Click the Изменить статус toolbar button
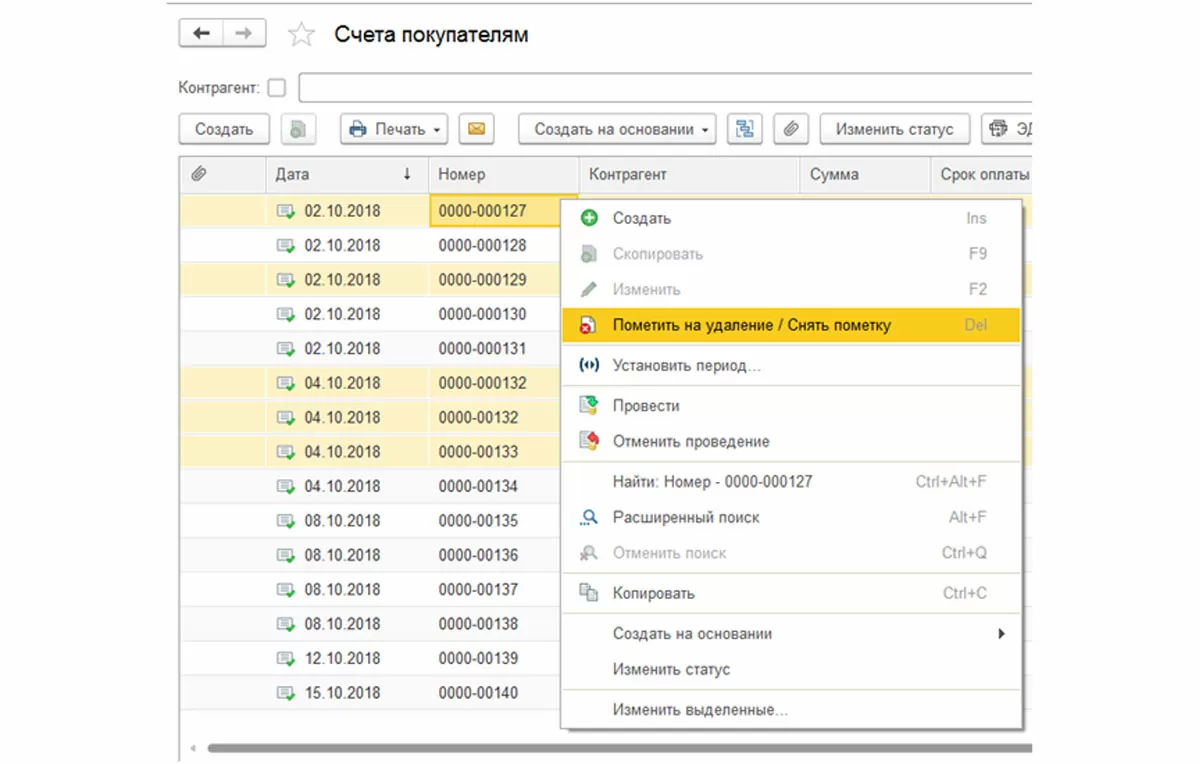 tap(894, 129)
